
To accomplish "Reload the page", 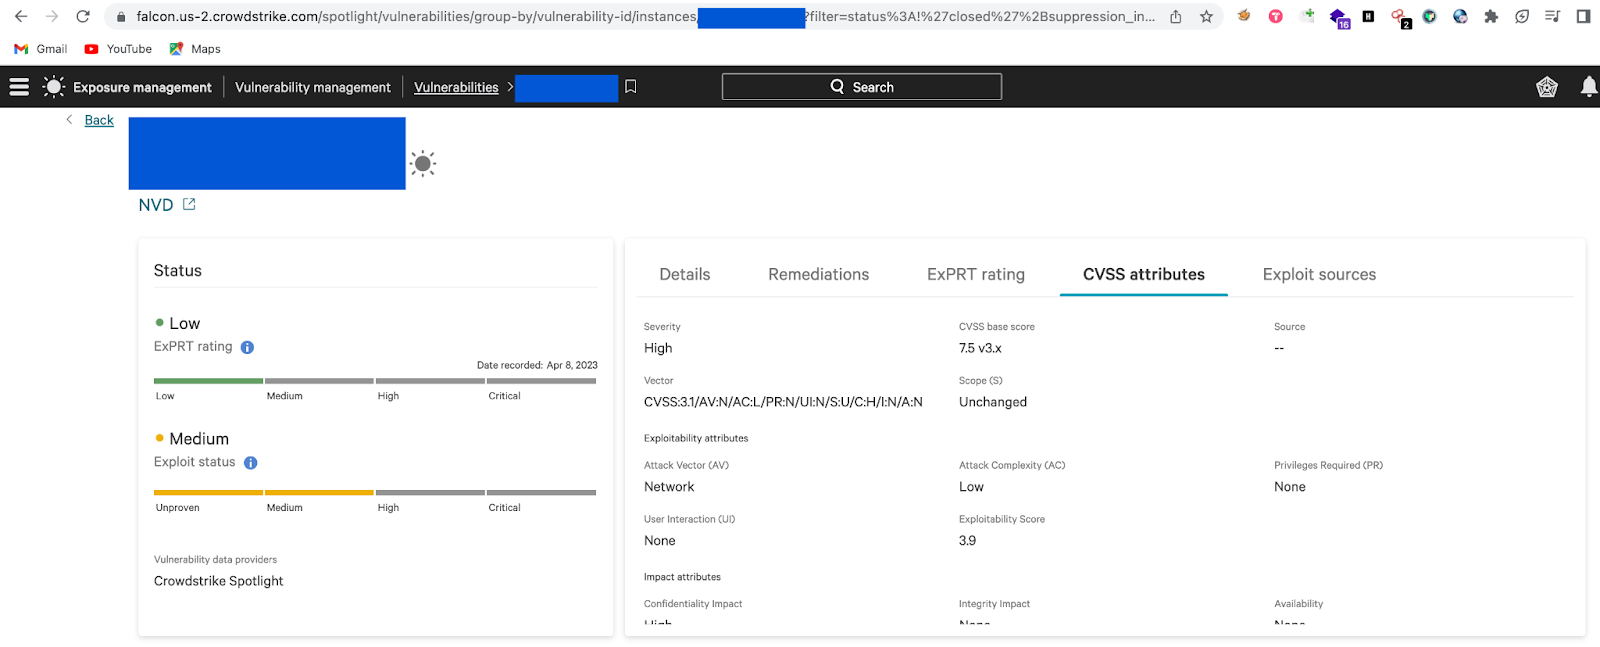I will [x=83, y=16].
